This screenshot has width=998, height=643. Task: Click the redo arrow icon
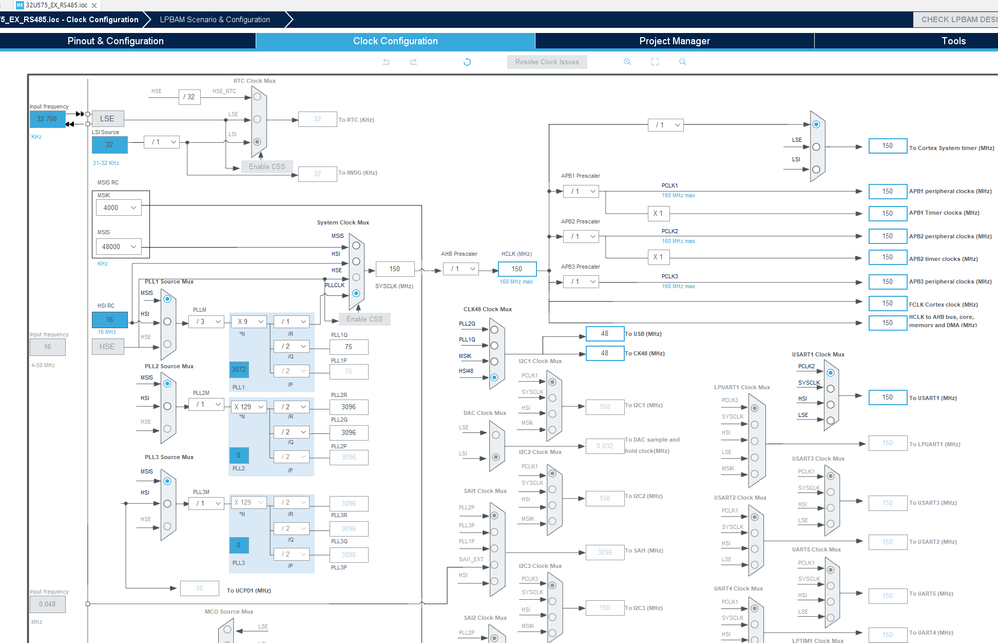(x=413, y=62)
